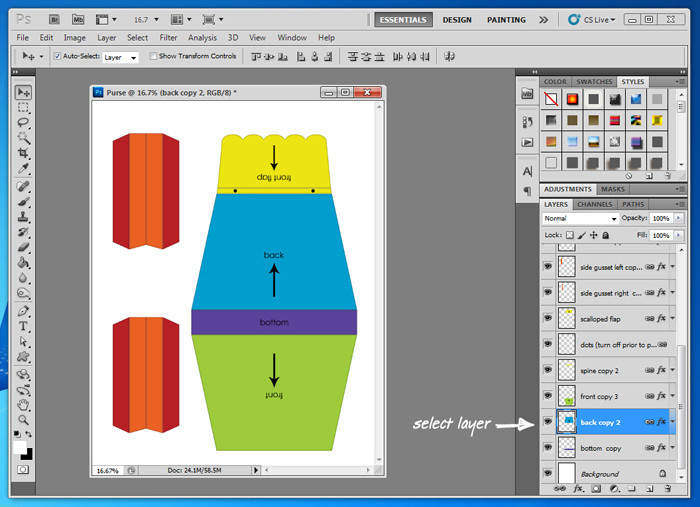
Task: Open the Image menu
Action: [75, 37]
